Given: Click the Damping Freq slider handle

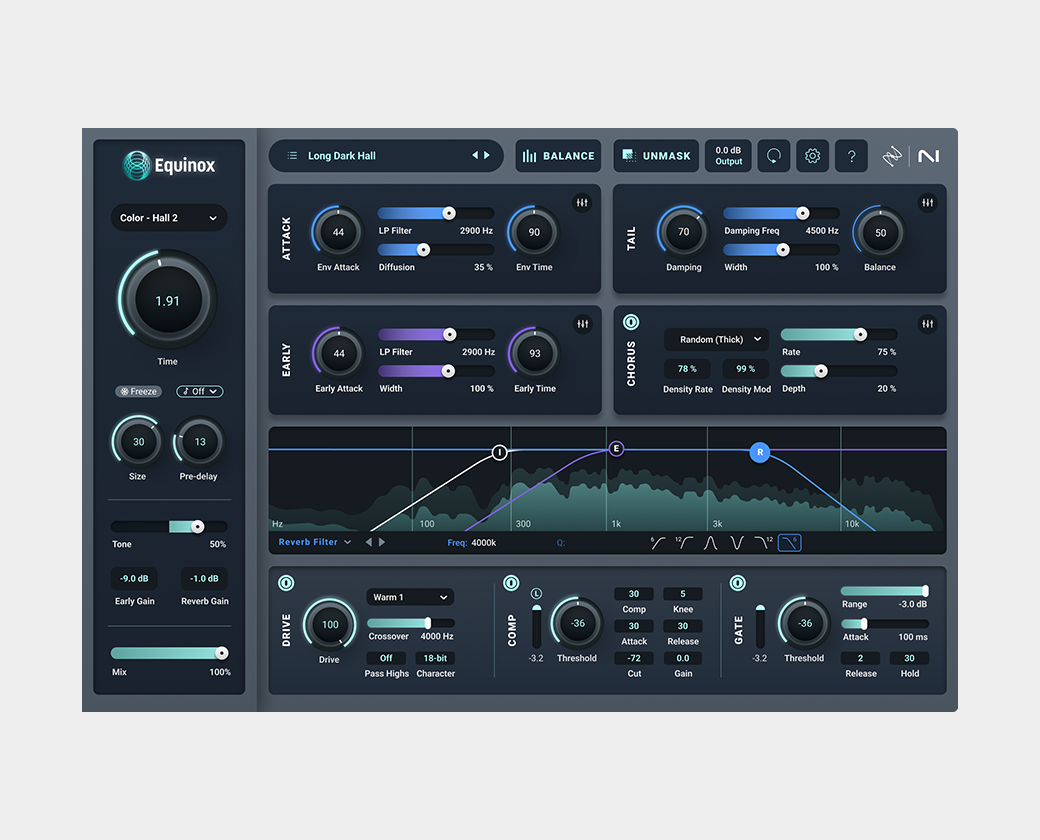Looking at the screenshot, I should [x=803, y=213].
